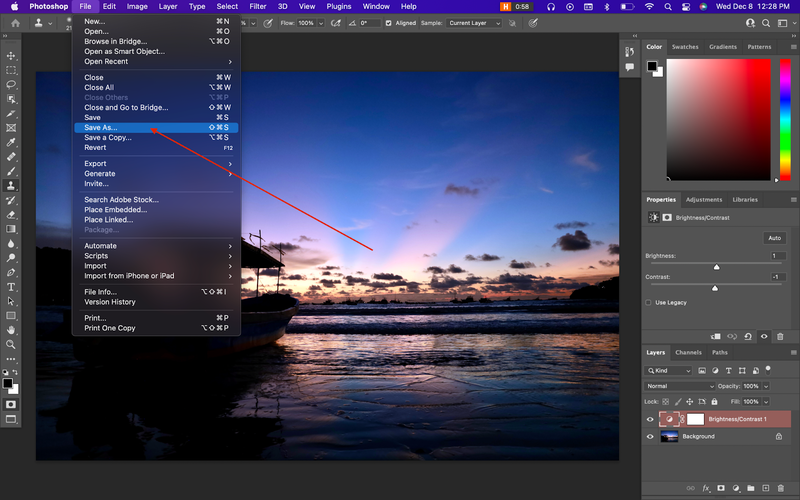This screenshot has height=500, width=800.
Task: Click the add layer style fx icon
Action: pos(704,488)
